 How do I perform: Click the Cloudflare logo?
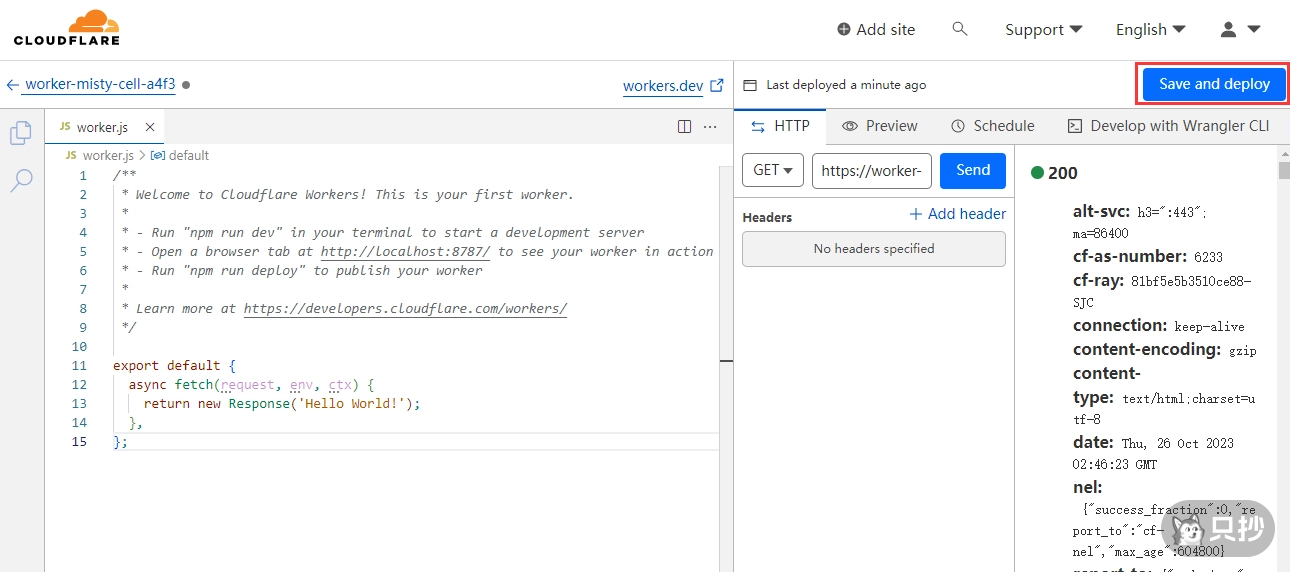tap(67, 28)
